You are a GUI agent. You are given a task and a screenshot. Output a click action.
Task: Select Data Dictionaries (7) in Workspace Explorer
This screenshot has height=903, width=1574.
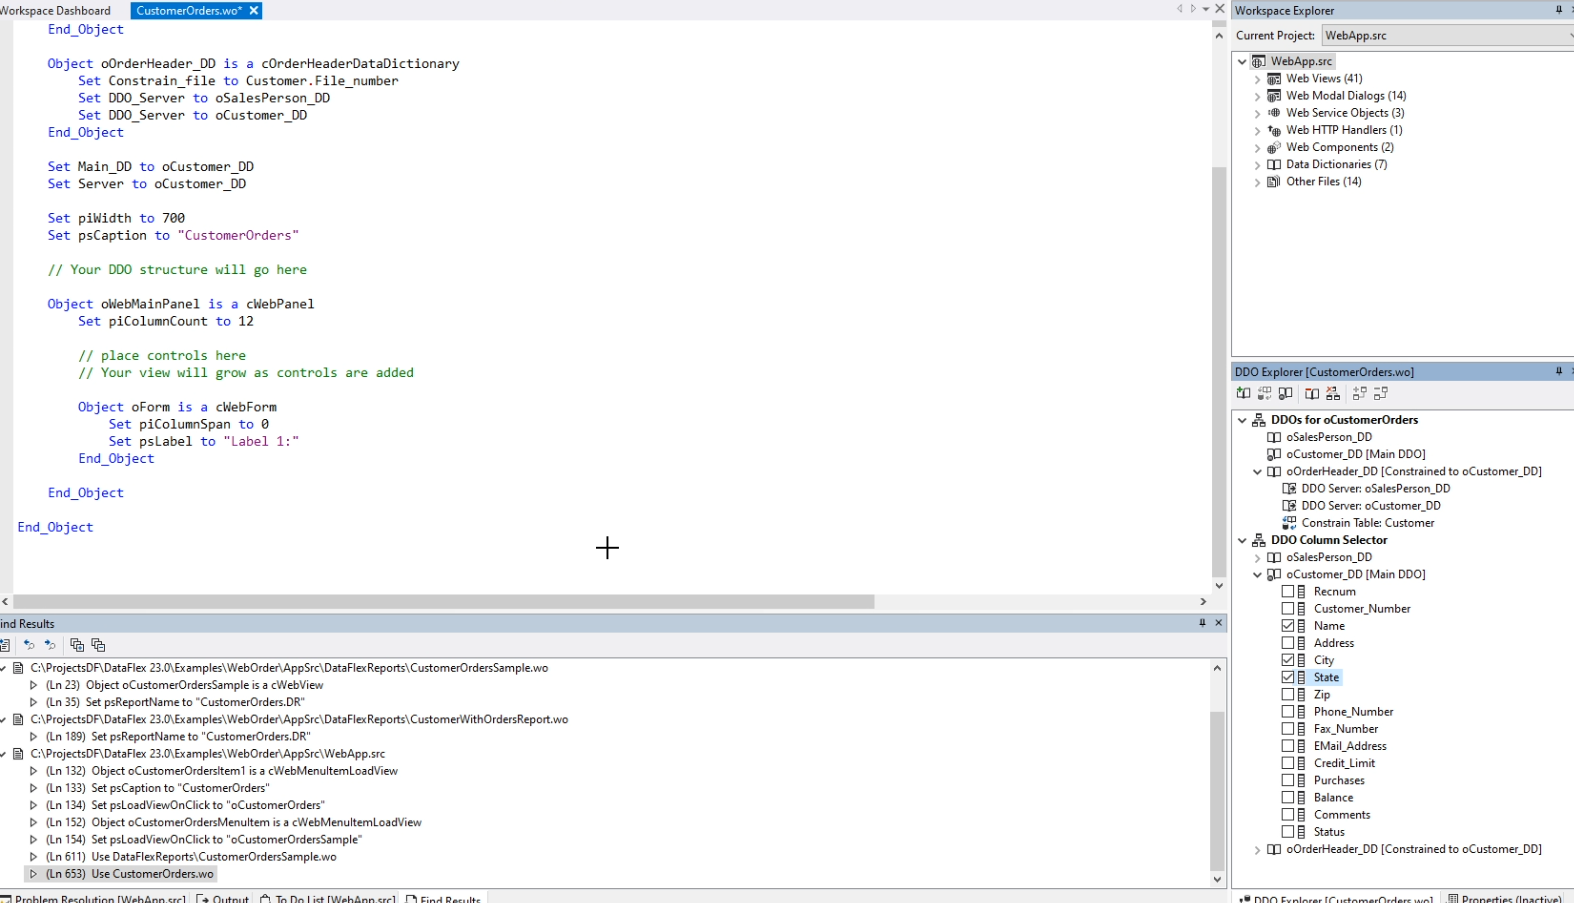[x=1336, y=165]
